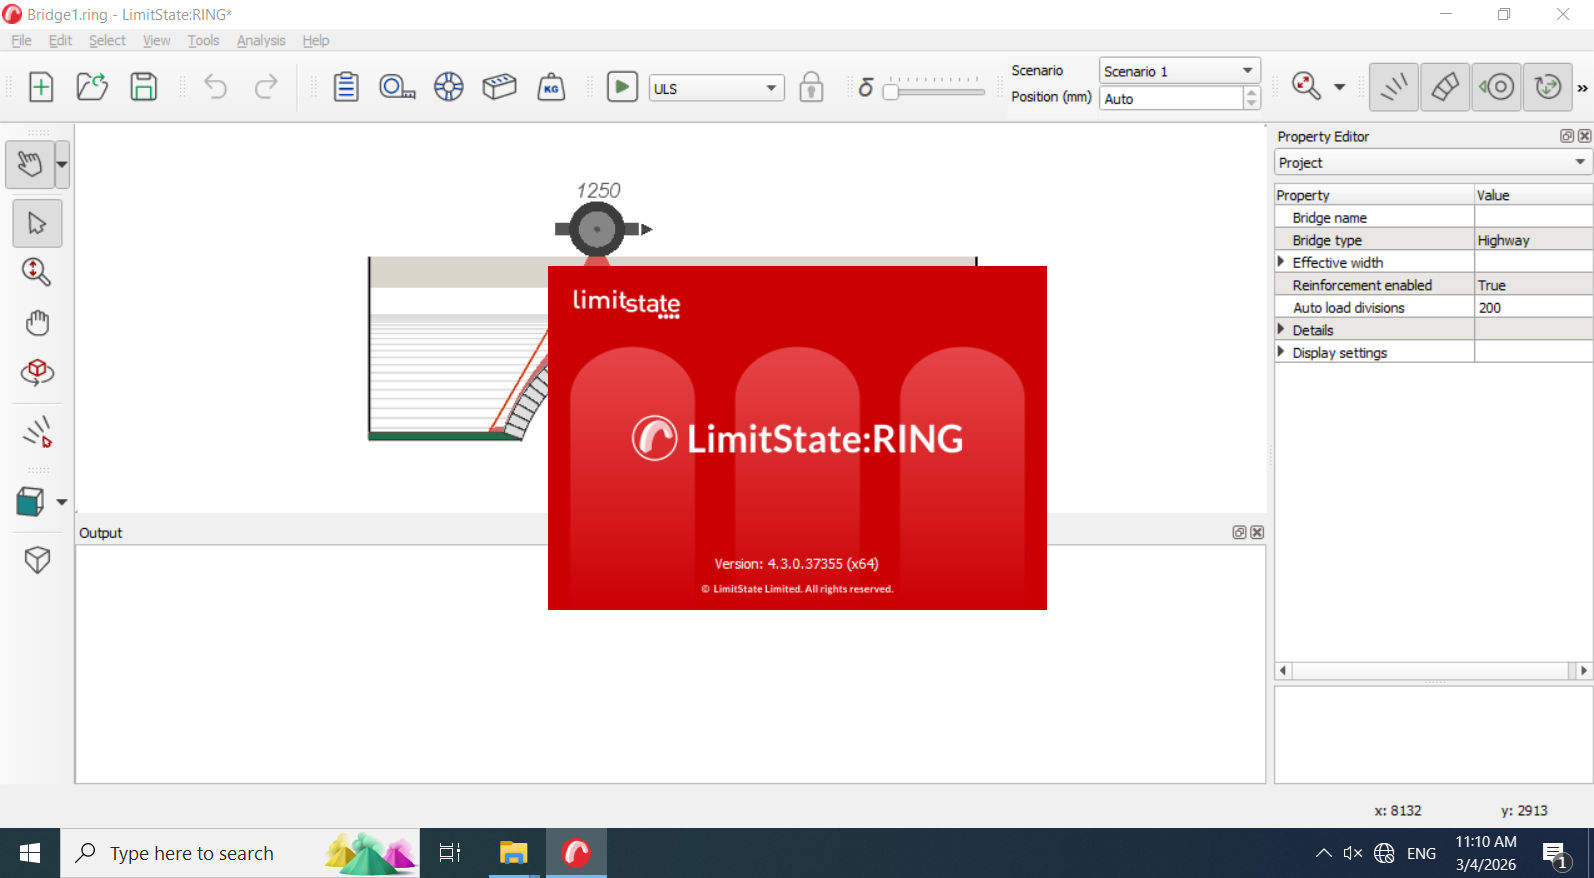Open the Project dropdown in Property Editor

(x=1432, y=162)
